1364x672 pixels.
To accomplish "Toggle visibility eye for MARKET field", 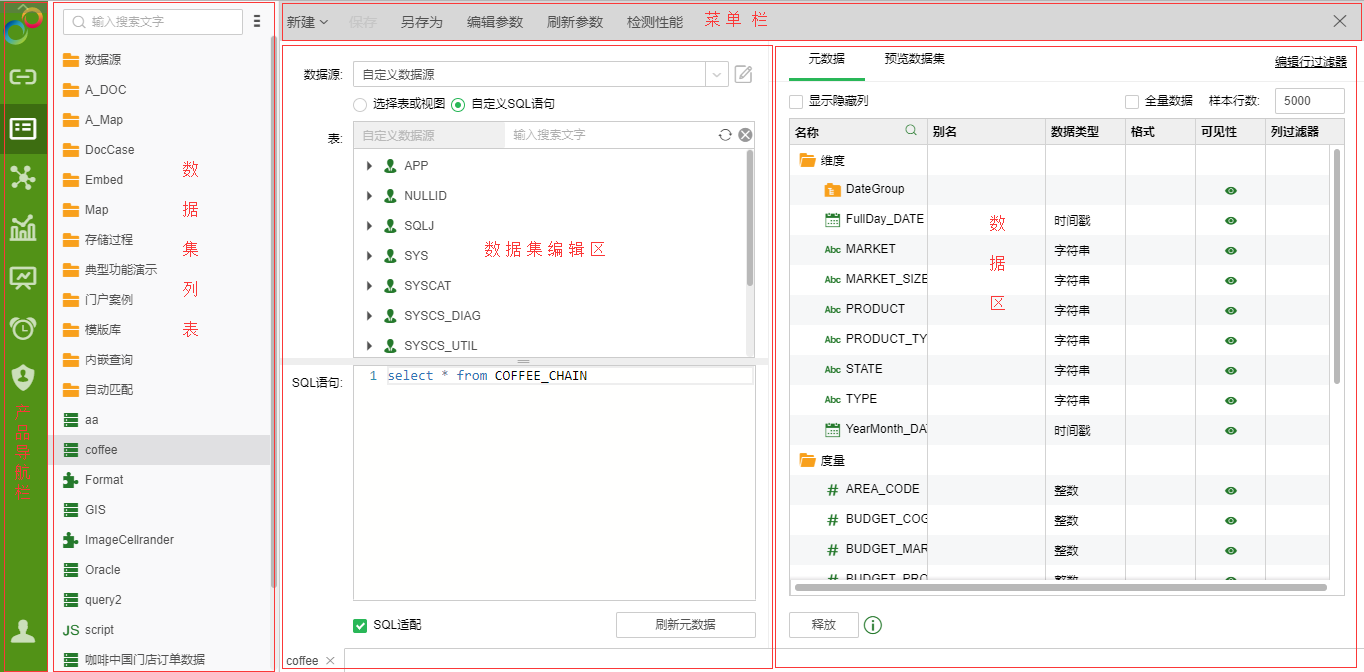I will point(1231,250).
